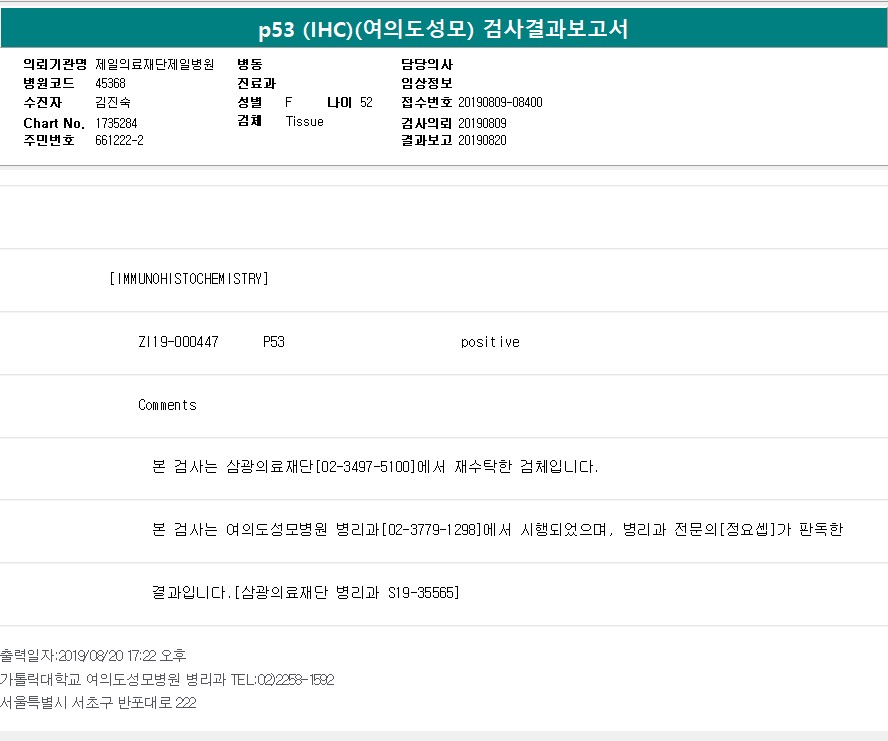Screen dimensions: 888x741
Task: Click the '진료과' label
Action: coord(257,83)
